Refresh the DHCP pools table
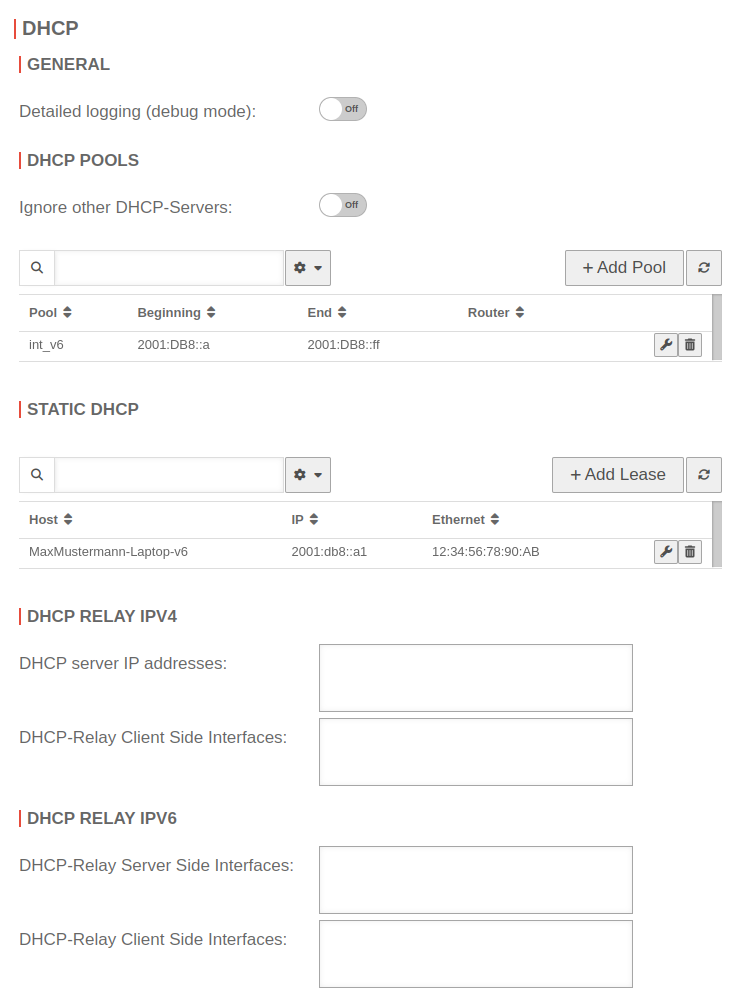This screenshot has width=741, height=998. [704, 268]
